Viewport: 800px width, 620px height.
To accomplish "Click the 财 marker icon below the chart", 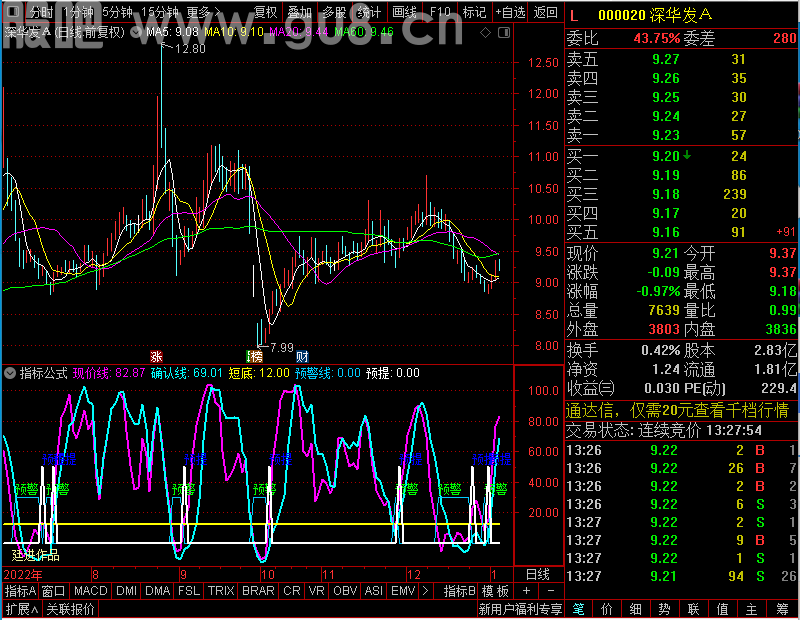I will [x=302, y=356].
